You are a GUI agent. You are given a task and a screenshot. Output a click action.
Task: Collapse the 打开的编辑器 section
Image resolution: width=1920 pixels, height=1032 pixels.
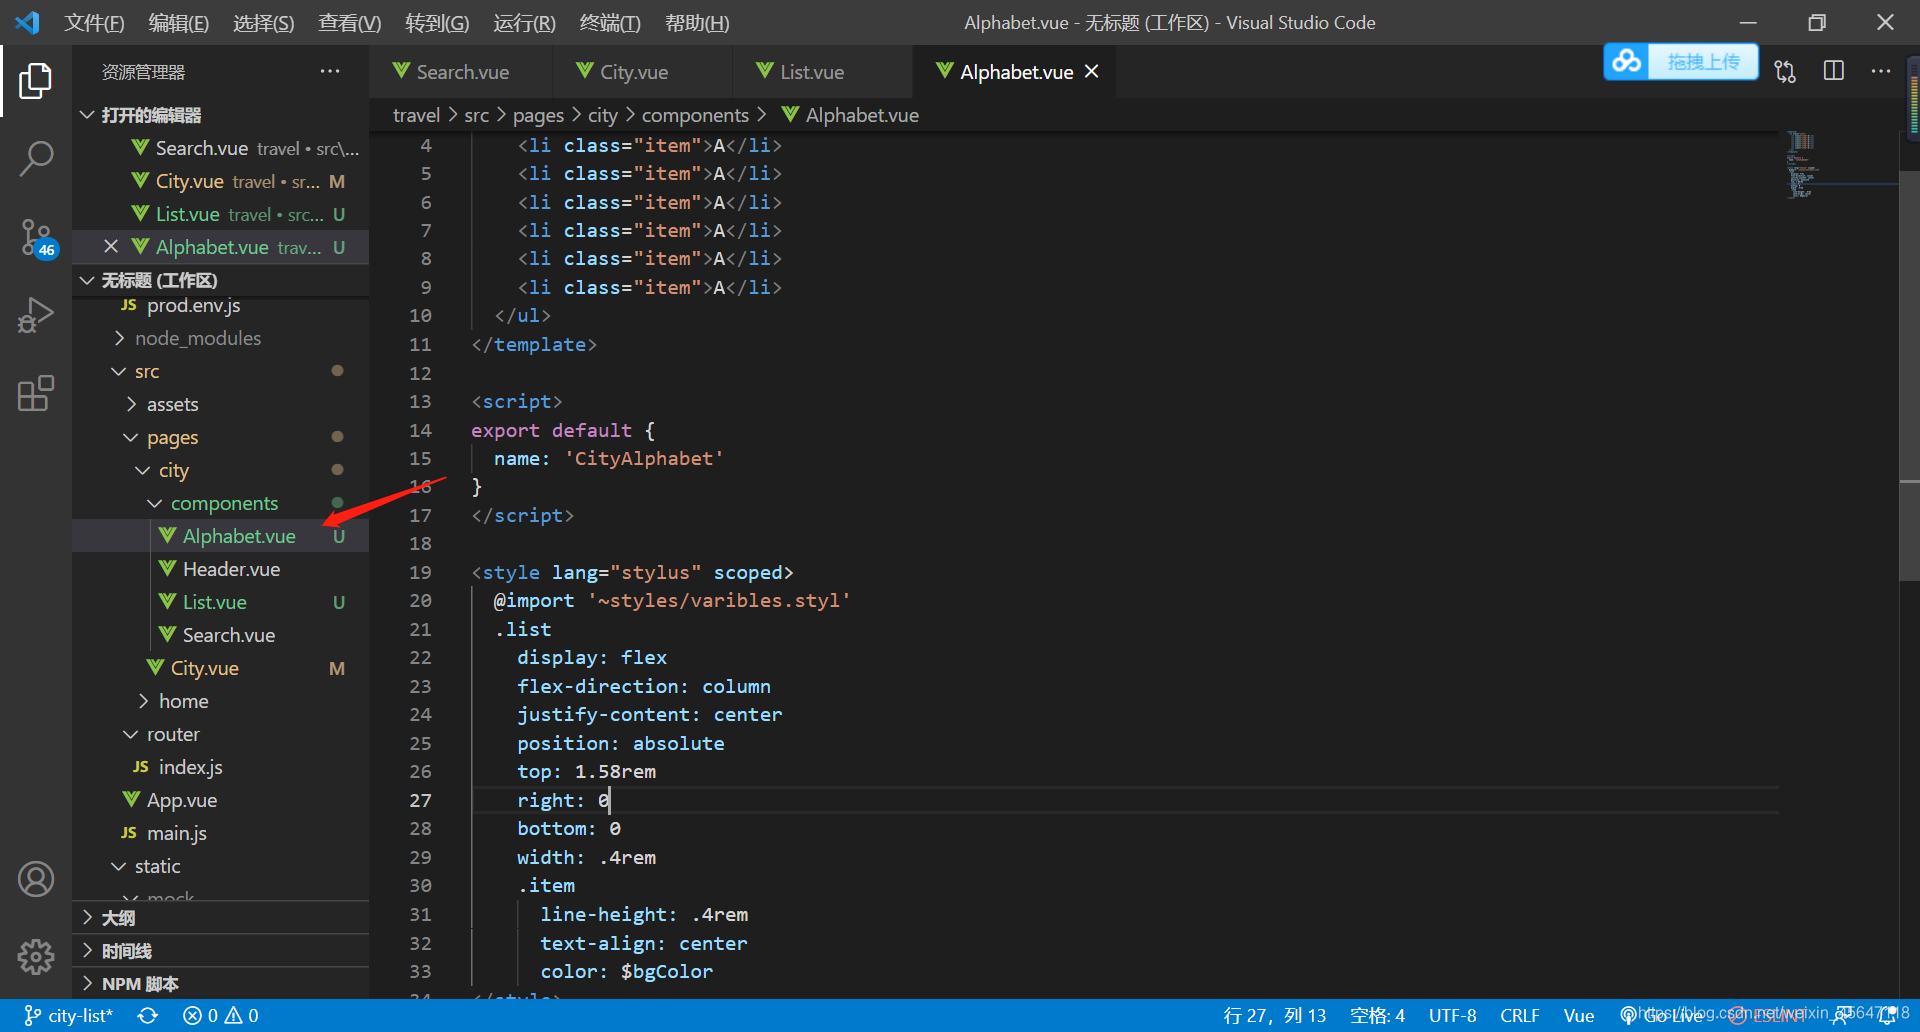click(220, 115)
